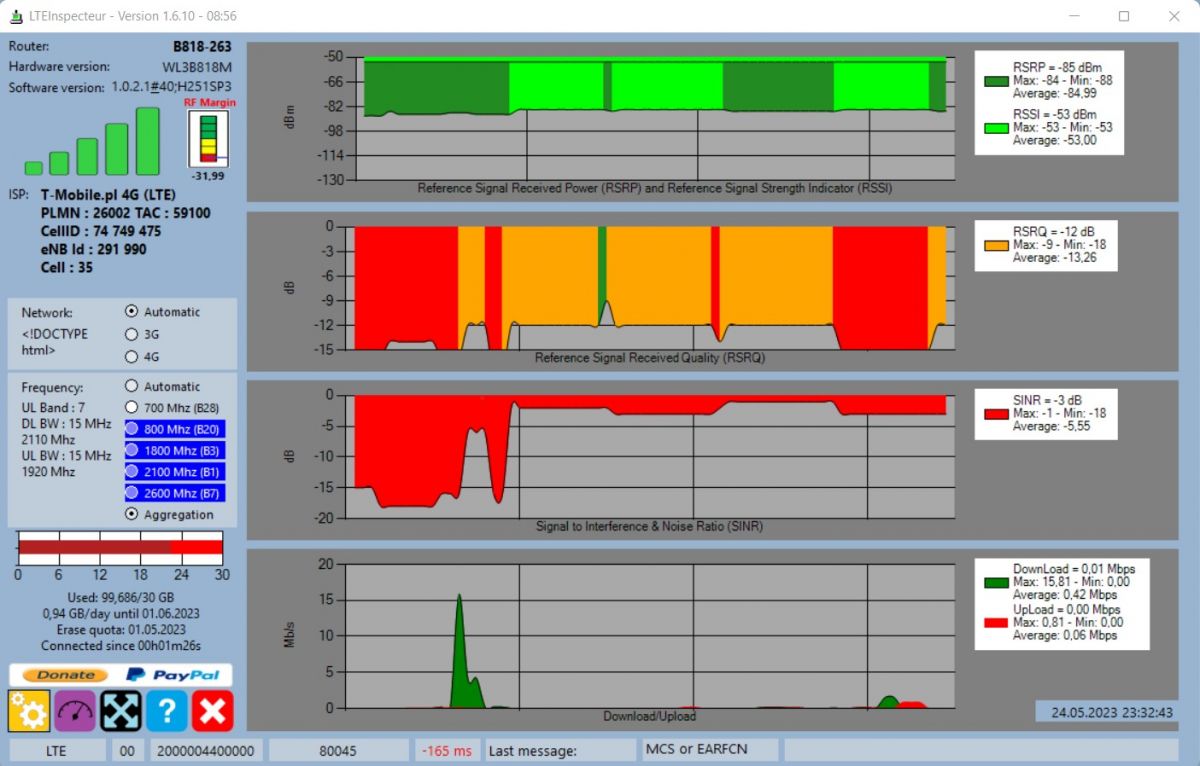Screen dimensions: 1200x766
Task: Click the 00 status bar cell
Action: (x=127, y=750)
